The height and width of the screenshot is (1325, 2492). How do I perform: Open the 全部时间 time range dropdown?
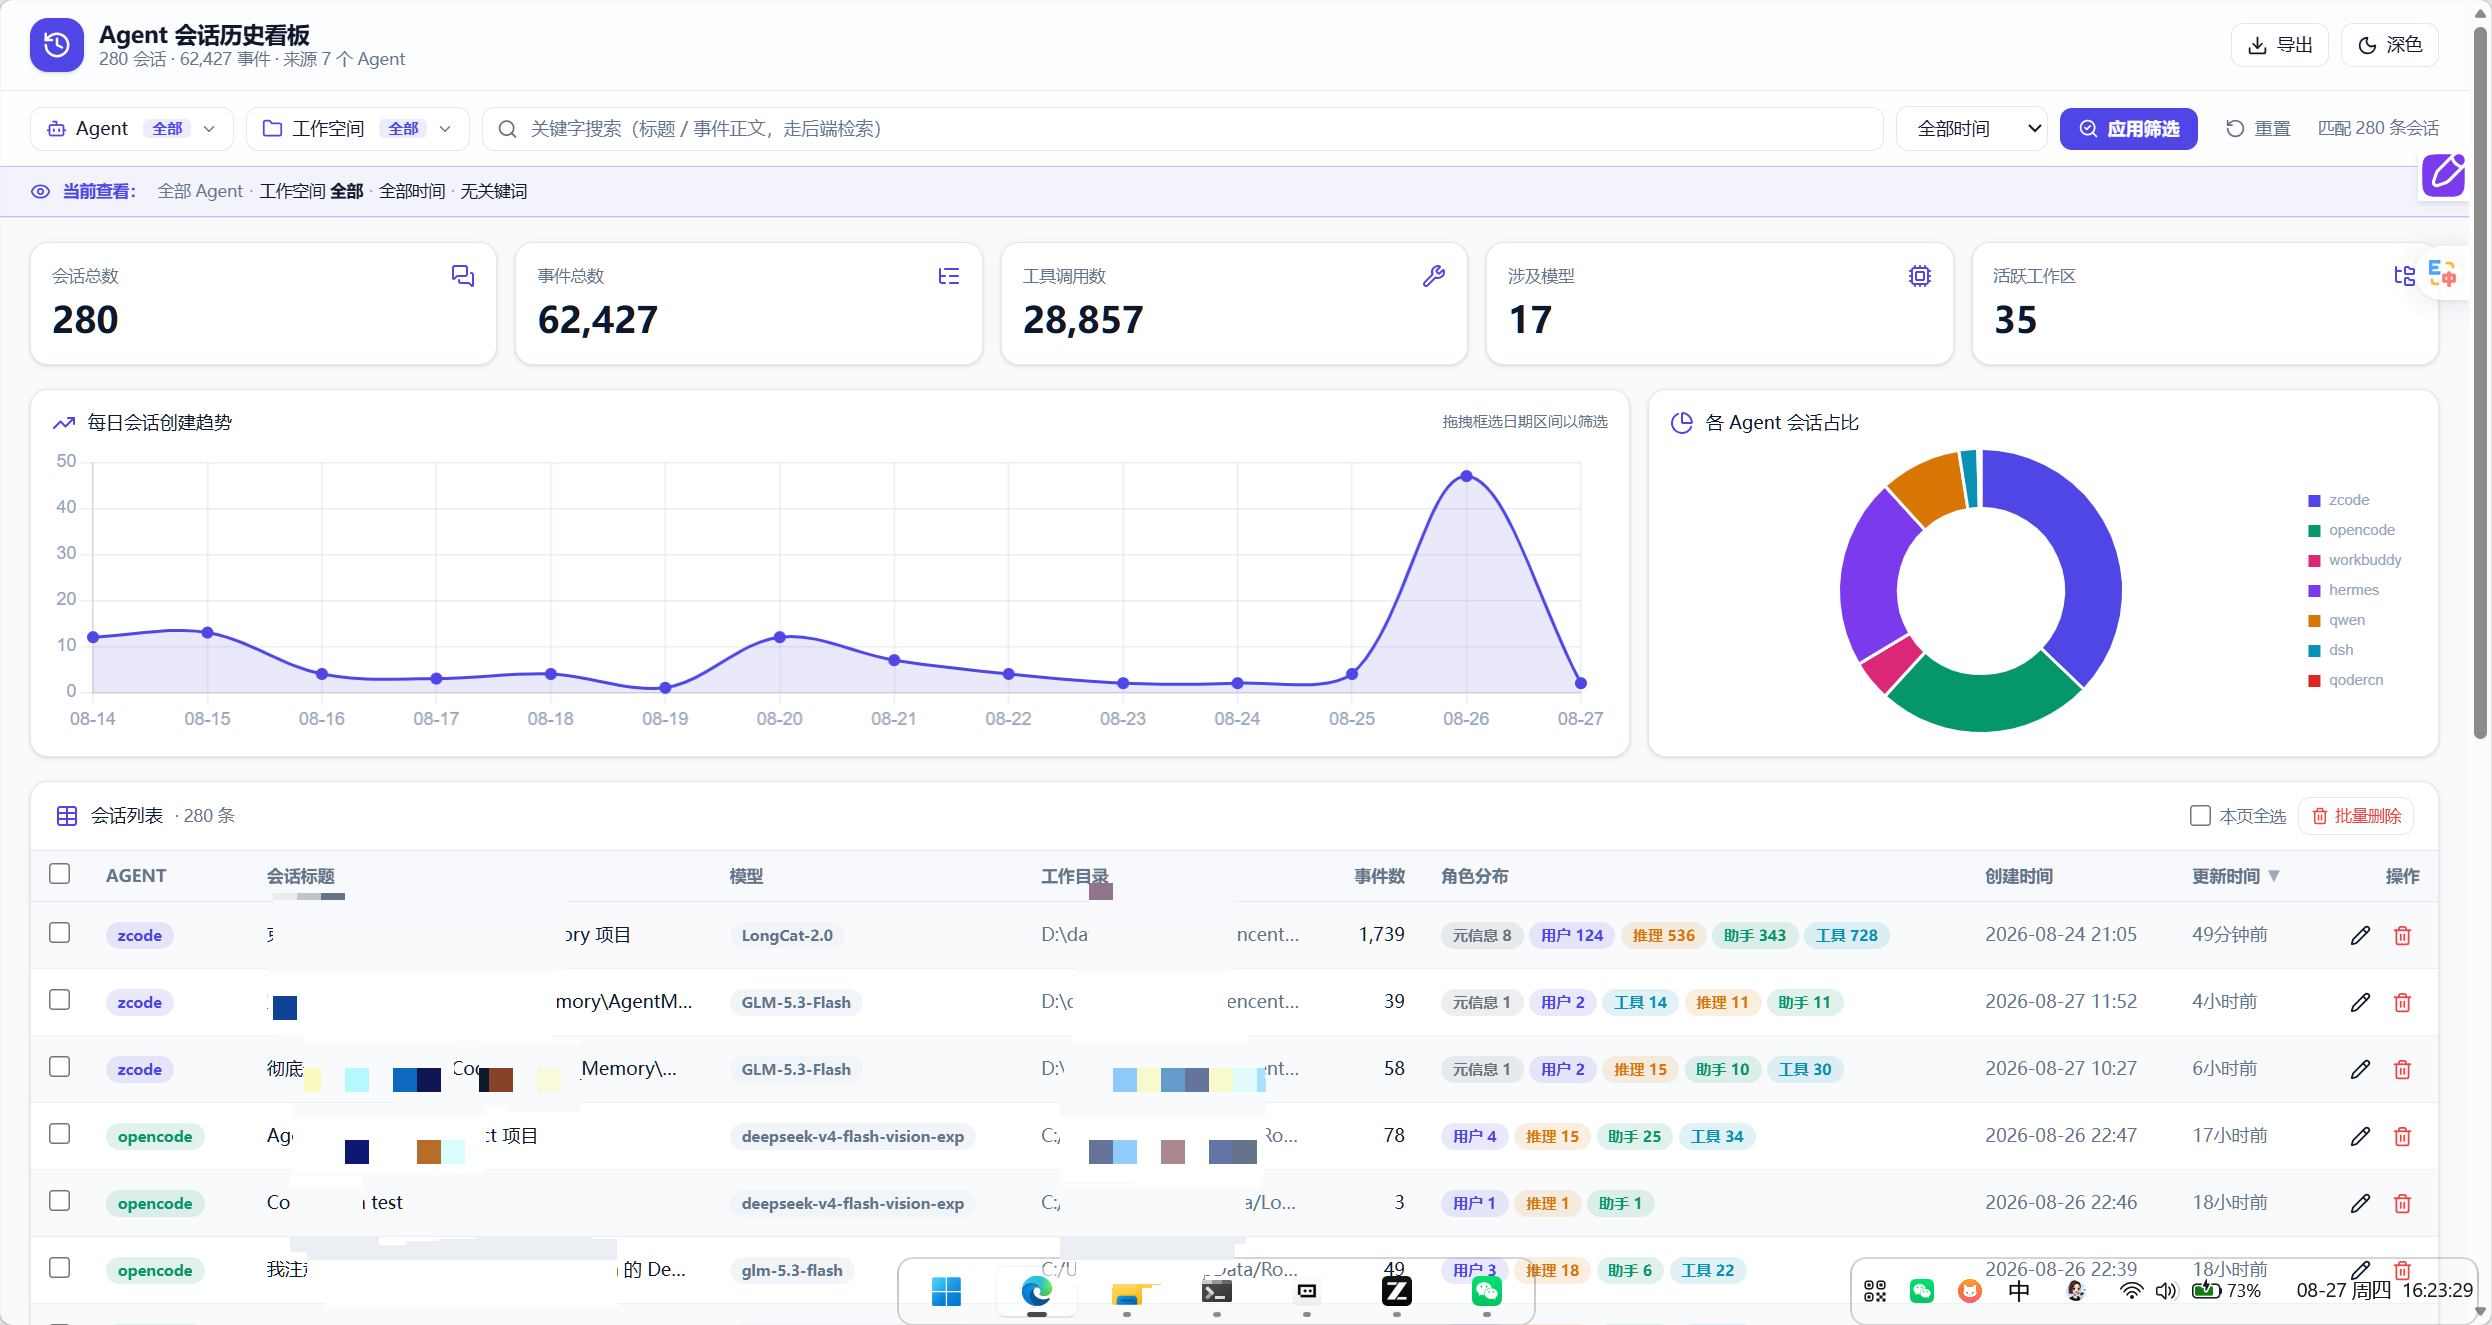1972,129
